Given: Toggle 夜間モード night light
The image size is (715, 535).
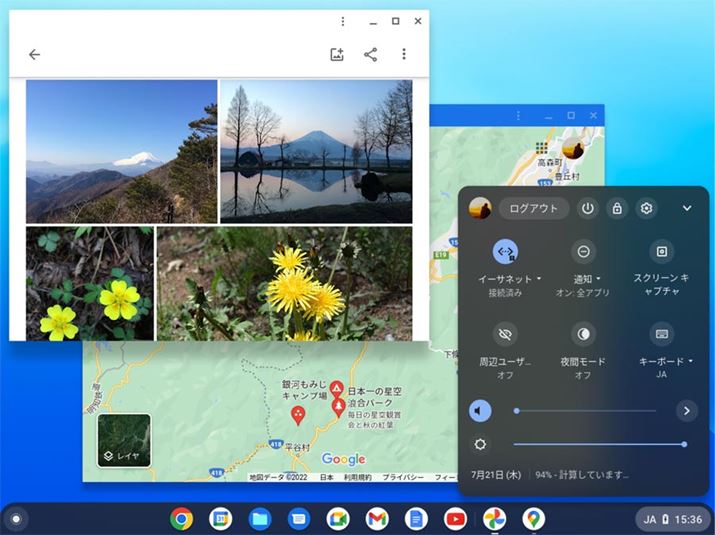Looking at the screenshot, I should [583, 334].
